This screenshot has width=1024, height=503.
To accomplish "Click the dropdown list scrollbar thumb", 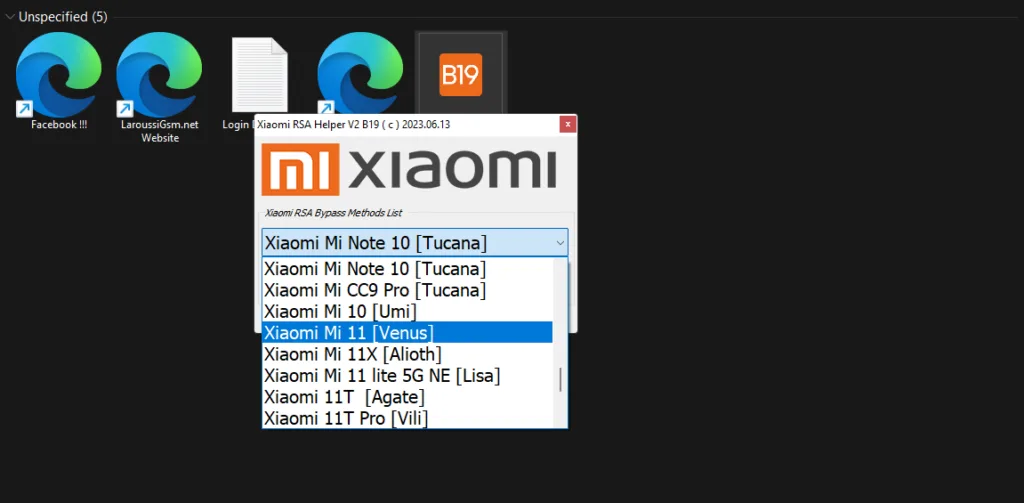I will pos(560,380).
